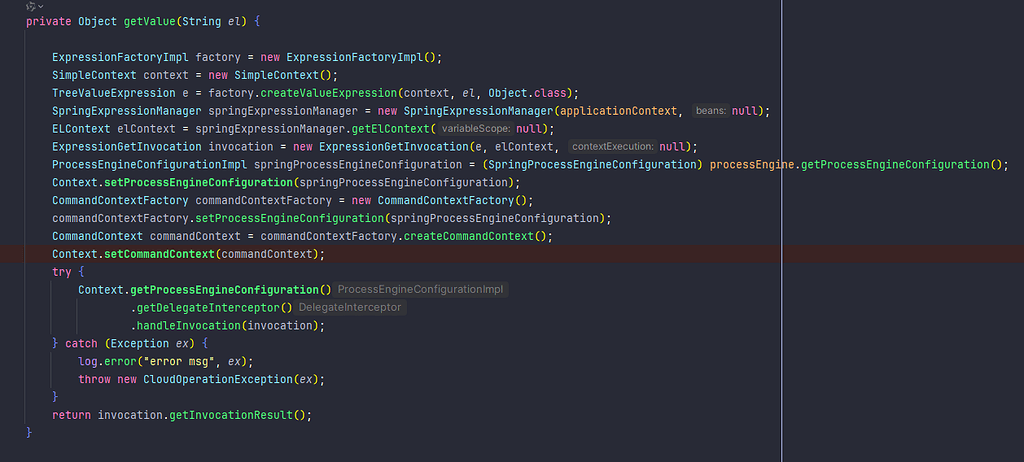Click the 'try' keyword
Image resolution: width=1024 pixels, height=462 pixels.
[x=62, y=272]
